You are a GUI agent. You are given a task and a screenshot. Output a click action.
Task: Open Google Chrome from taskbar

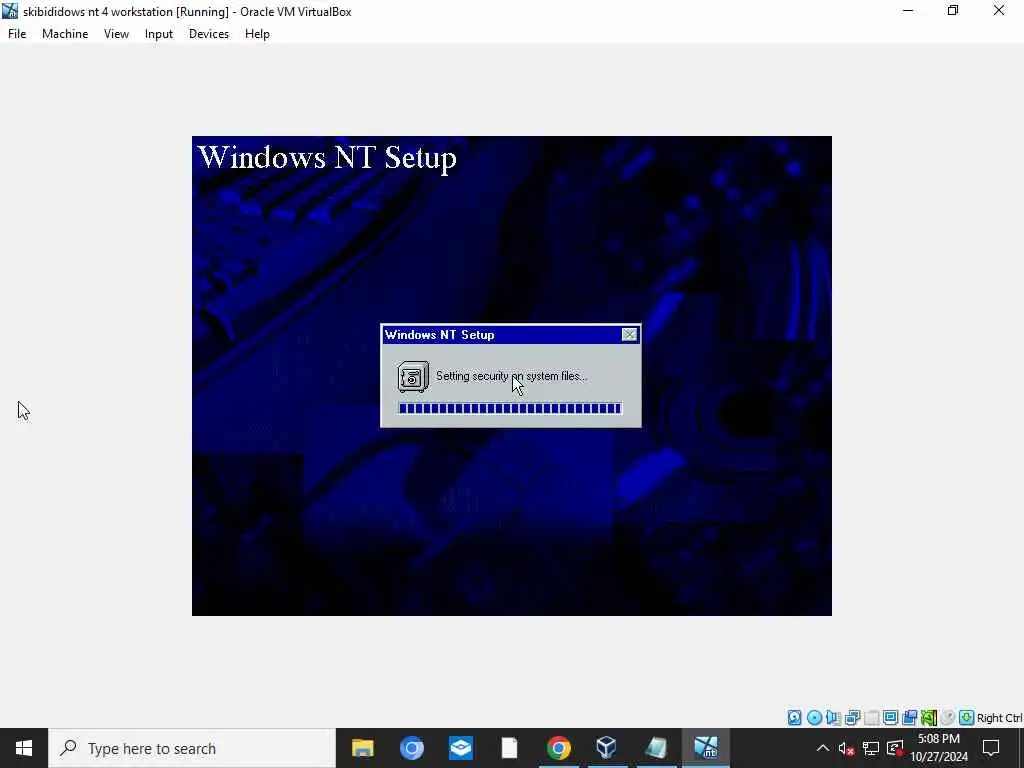(x=558, y=748)
